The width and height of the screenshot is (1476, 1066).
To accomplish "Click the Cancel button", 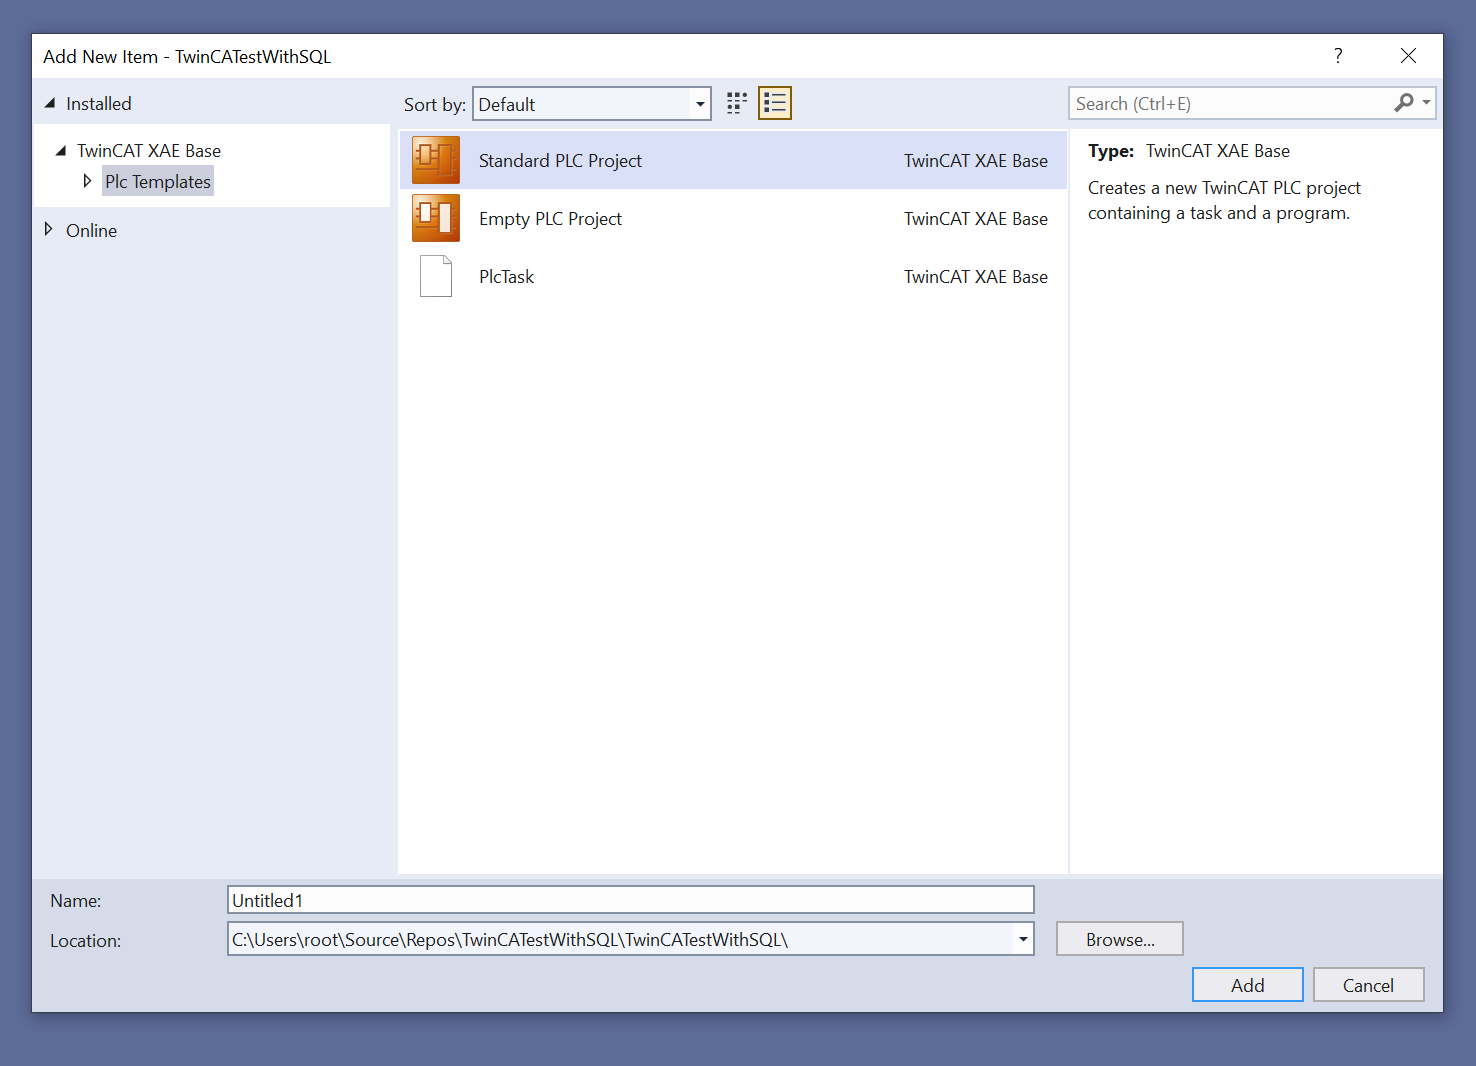I will [1368, 985].
